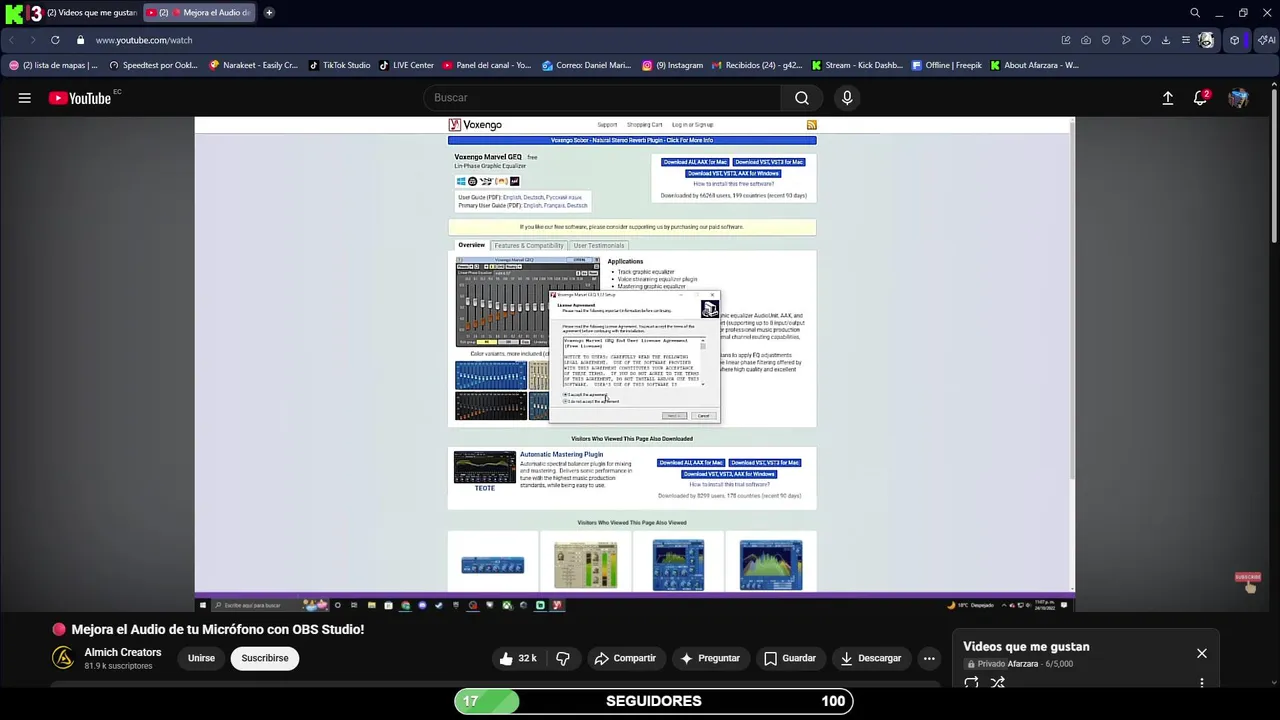Open browser downloads icon in toolbar
Image resolution: width=1280 pixels, height=720 pixels.
click(1166, 40)
